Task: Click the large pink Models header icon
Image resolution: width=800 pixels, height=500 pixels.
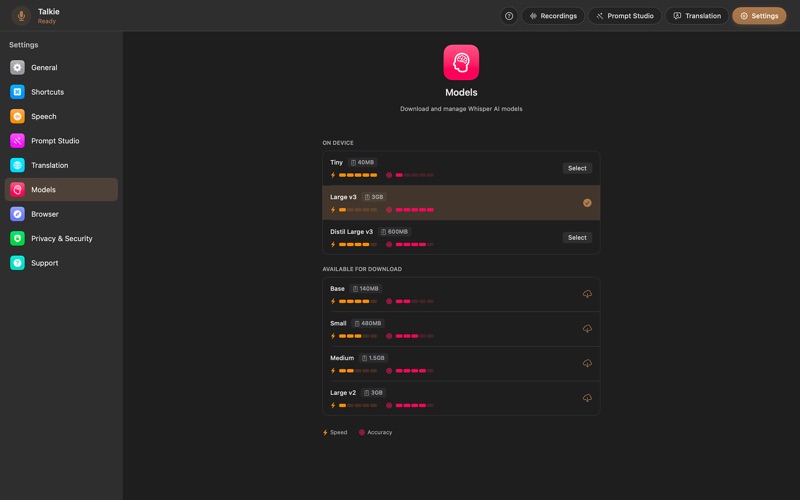Action: pos(461,62)
